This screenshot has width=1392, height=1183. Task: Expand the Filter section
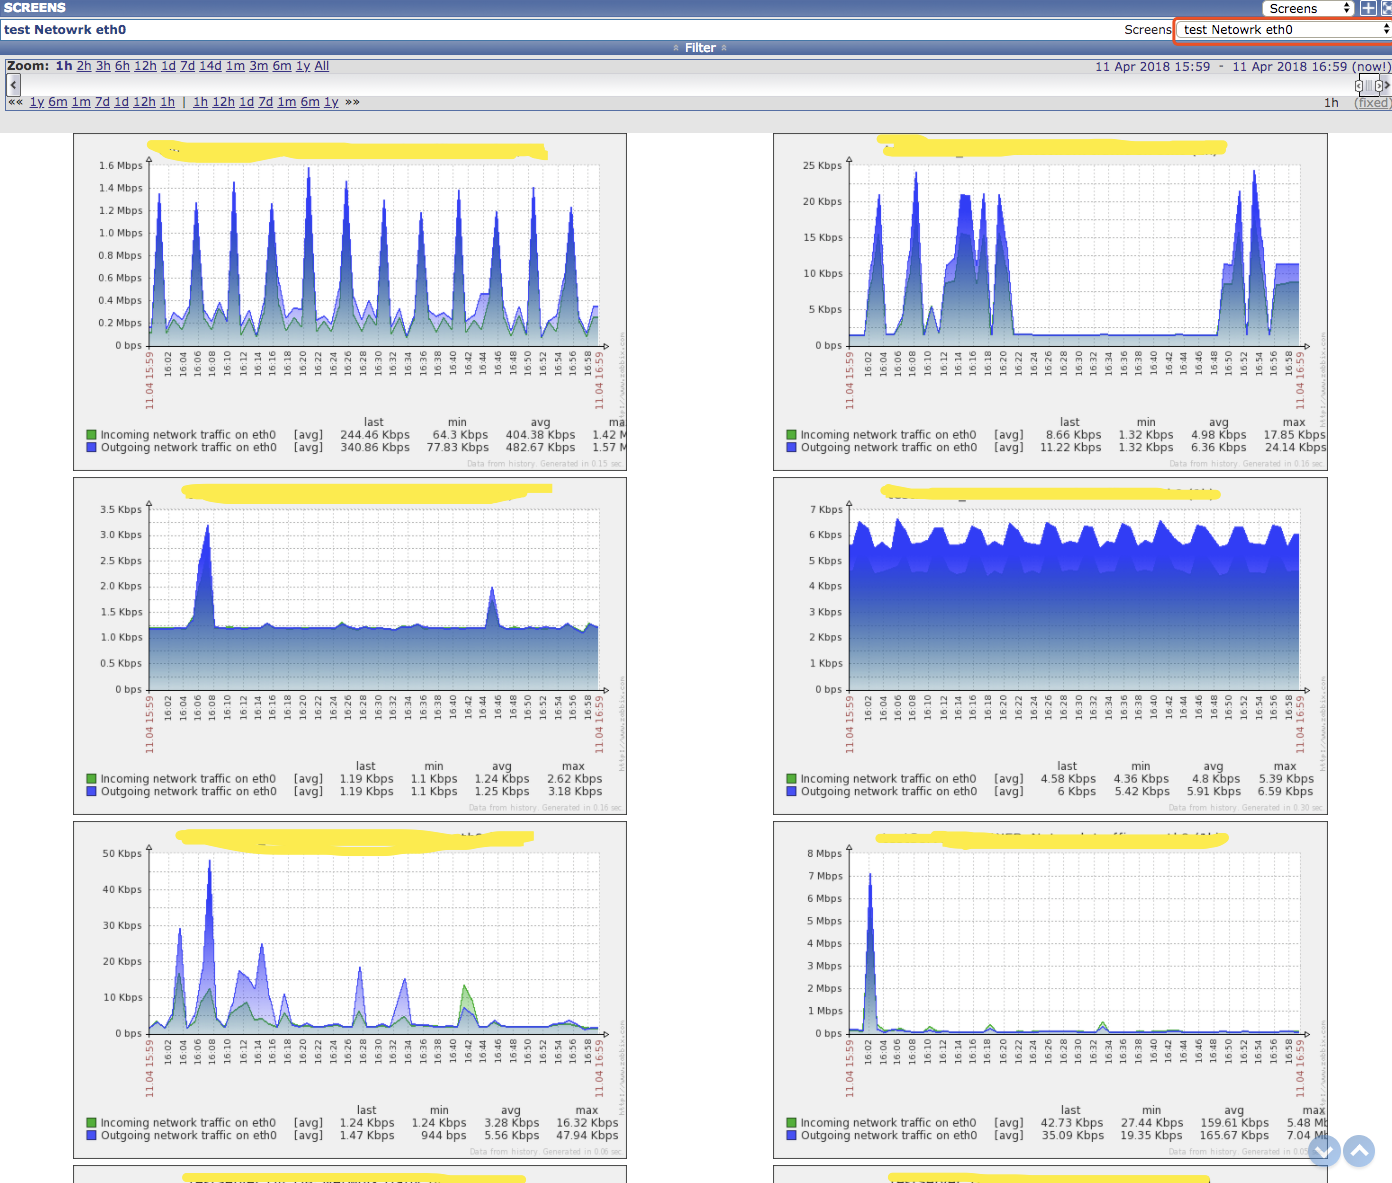tap(699, 48)
